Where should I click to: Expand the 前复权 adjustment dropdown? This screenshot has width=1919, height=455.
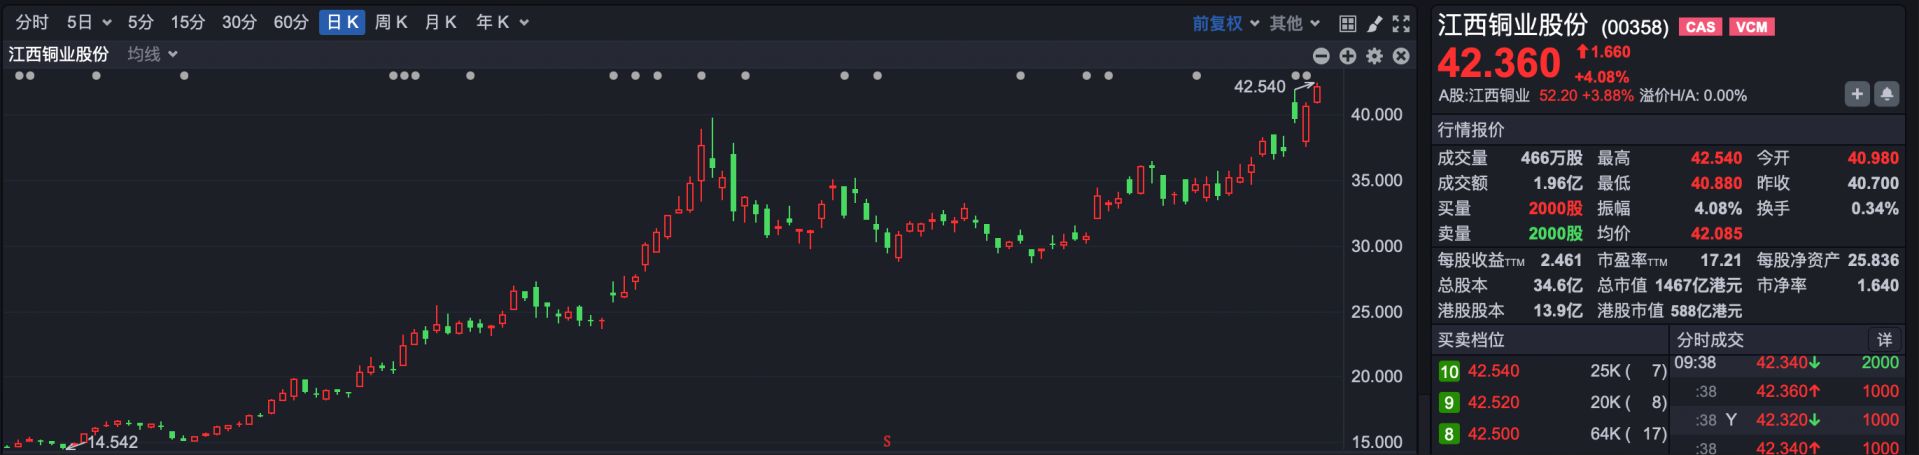click(1225, 23)
